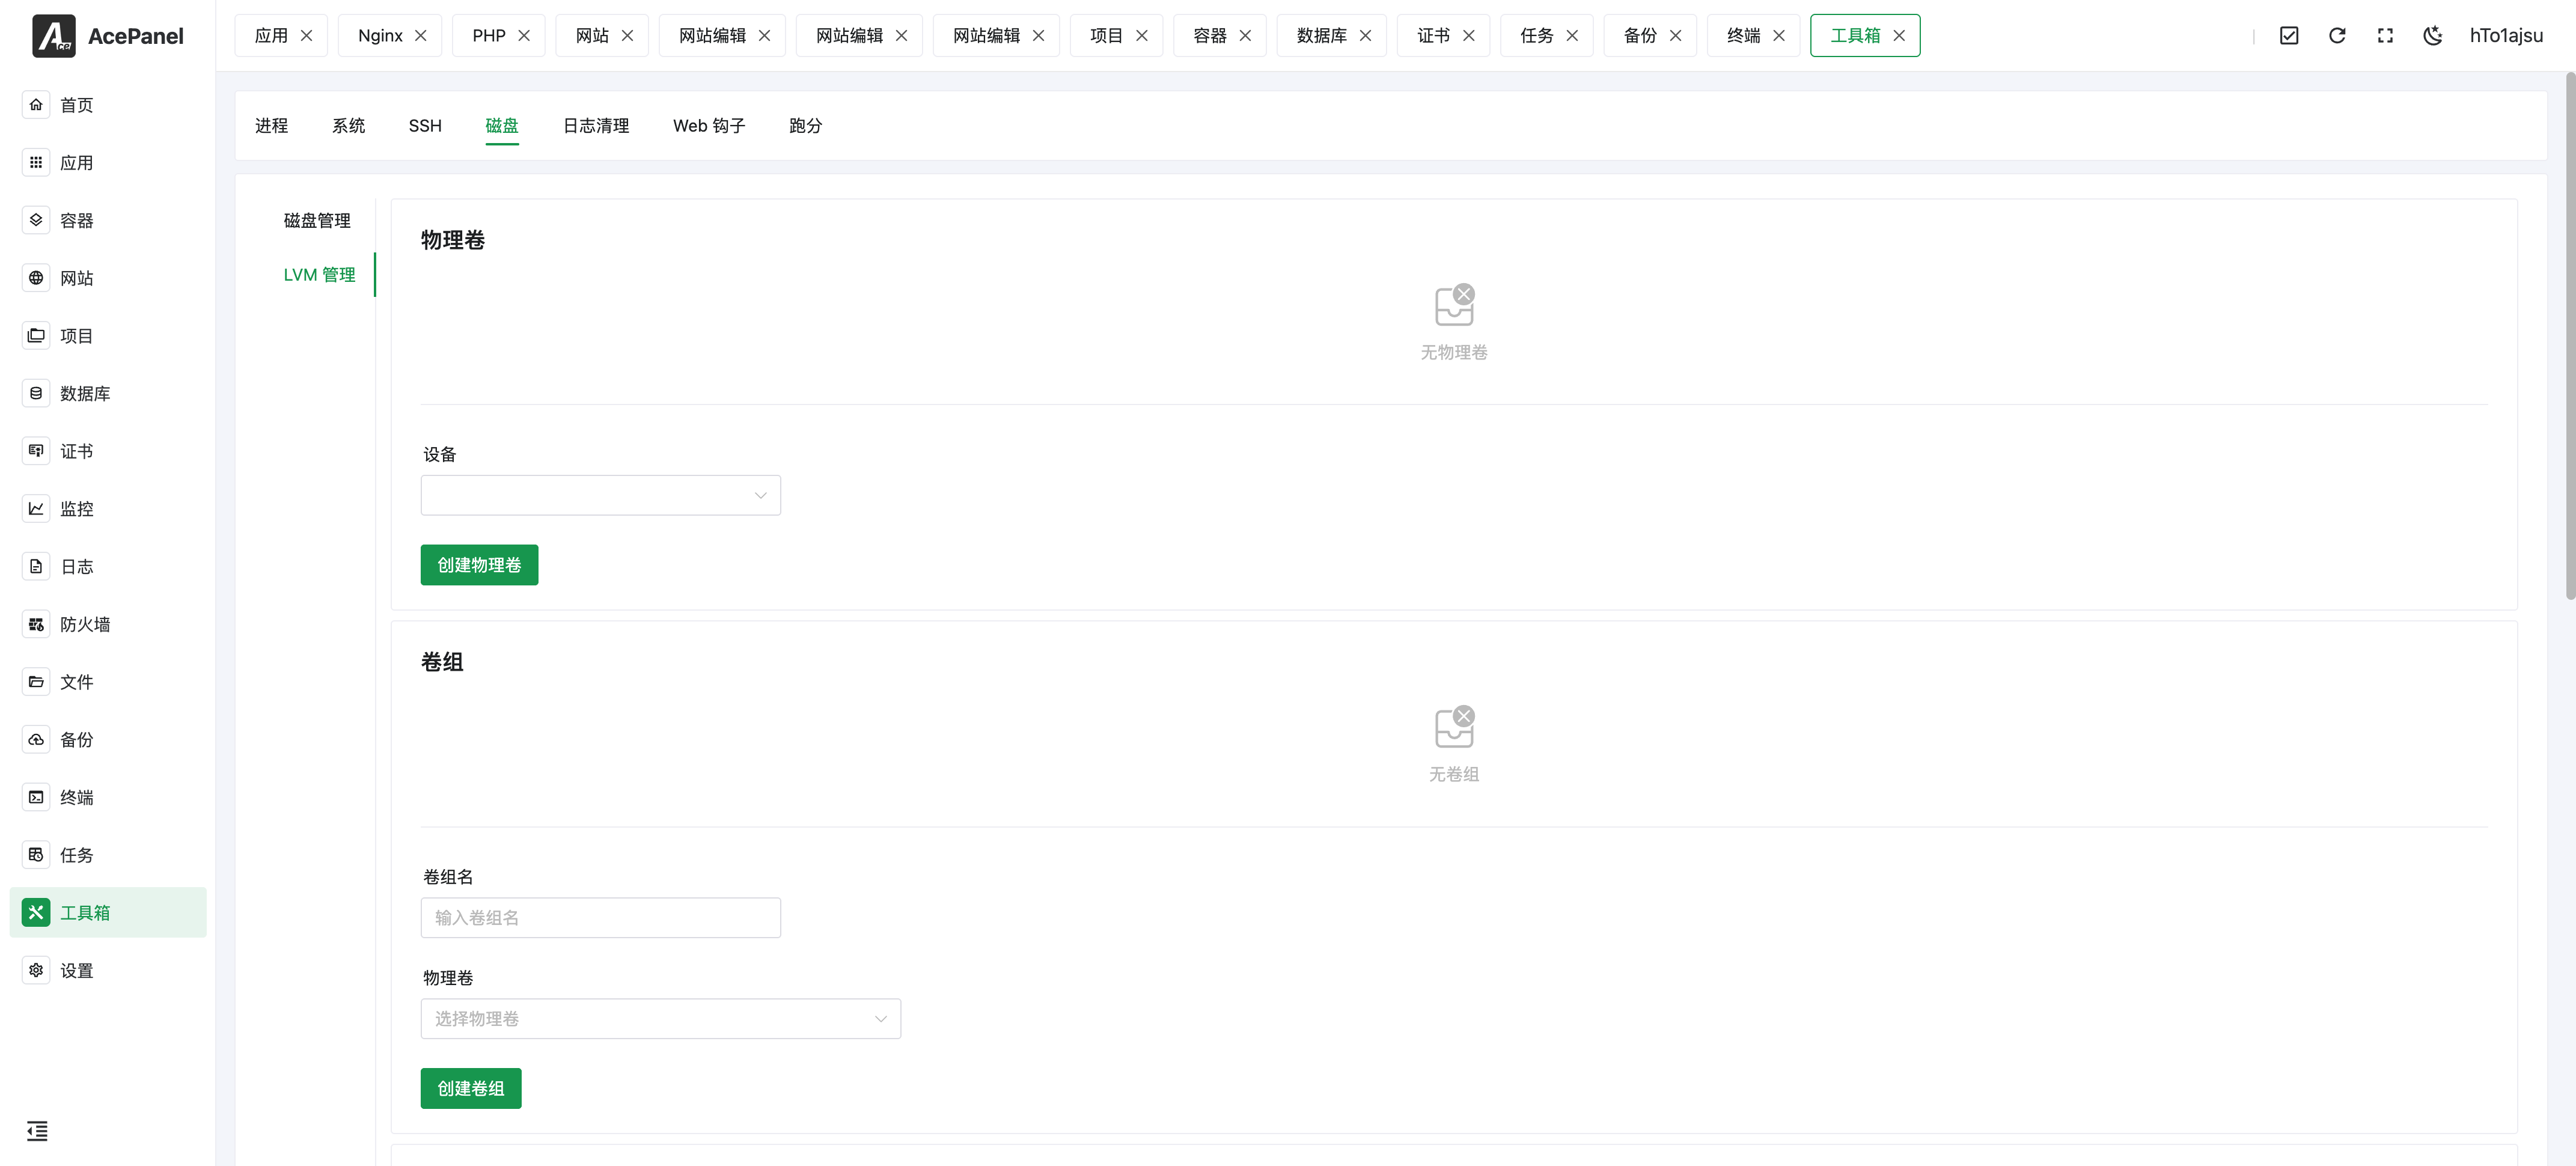
Task: Click the 创建物理卷 button
Action: click(479, 564)
